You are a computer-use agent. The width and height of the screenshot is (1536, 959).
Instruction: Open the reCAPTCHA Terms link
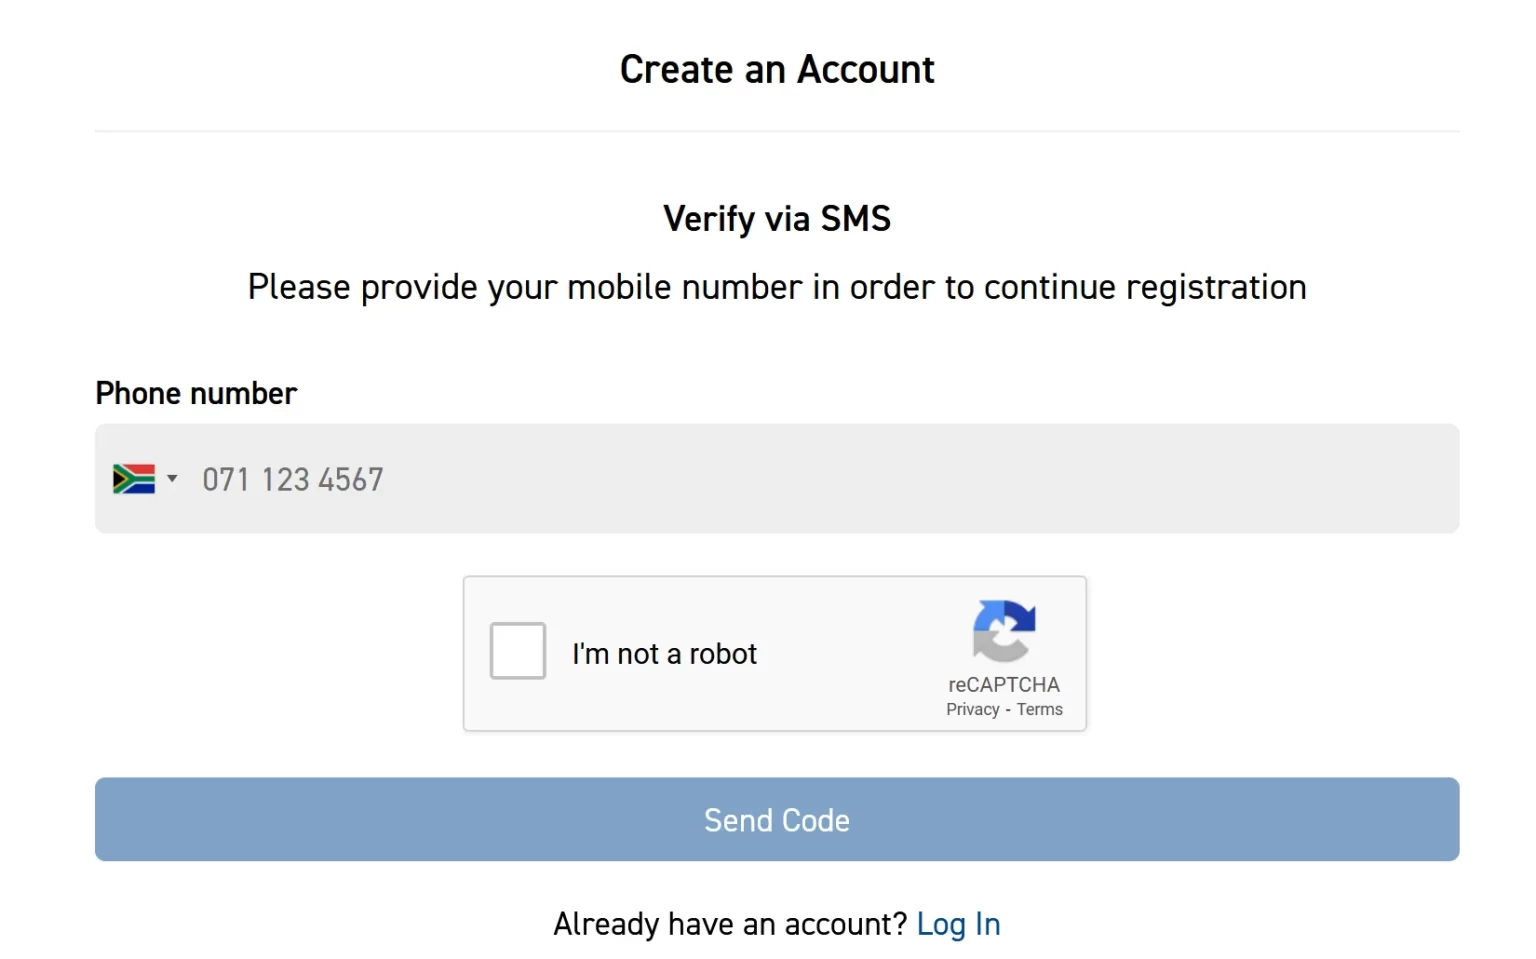[x=1040, y=709]
